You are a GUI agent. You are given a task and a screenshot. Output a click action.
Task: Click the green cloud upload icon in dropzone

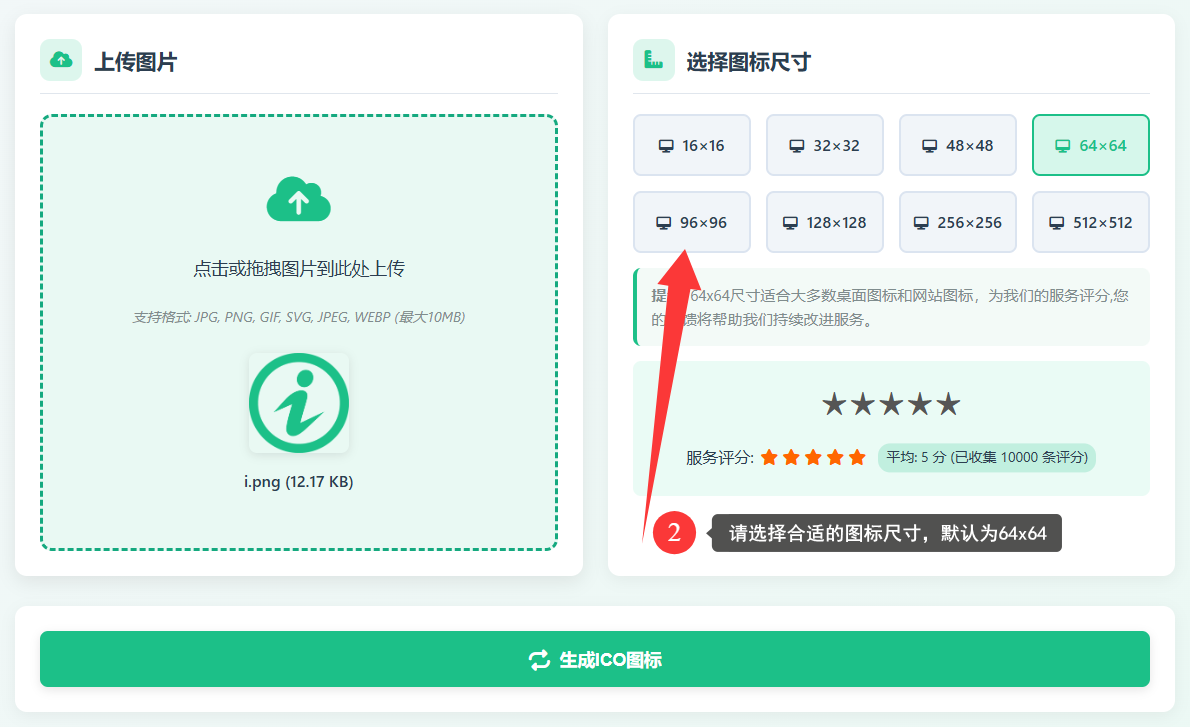click(x=298, y=200)
